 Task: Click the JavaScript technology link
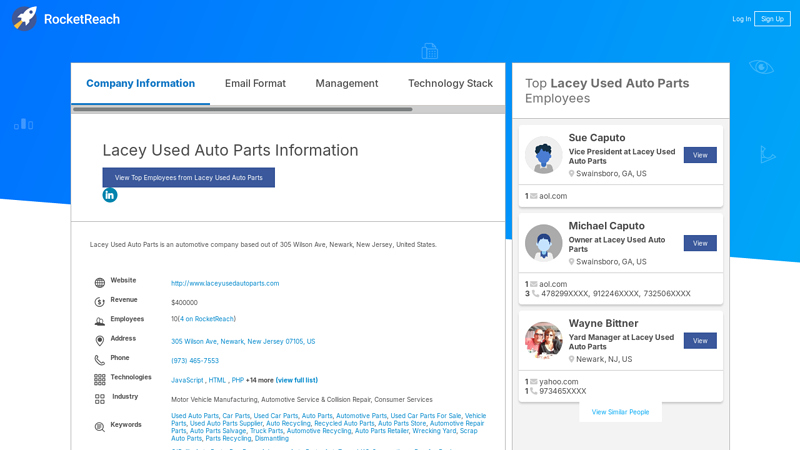187,380
